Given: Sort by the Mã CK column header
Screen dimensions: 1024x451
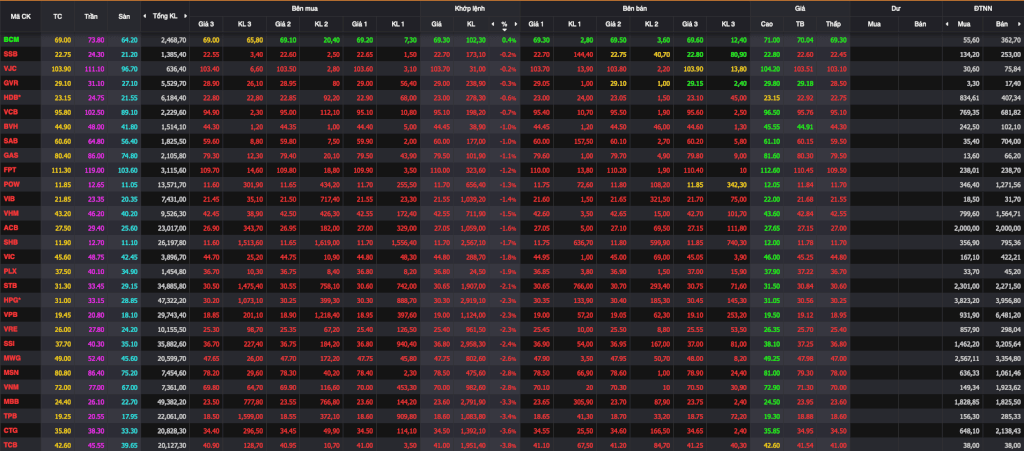Looking at the screenshot, I should click(20, 16).
